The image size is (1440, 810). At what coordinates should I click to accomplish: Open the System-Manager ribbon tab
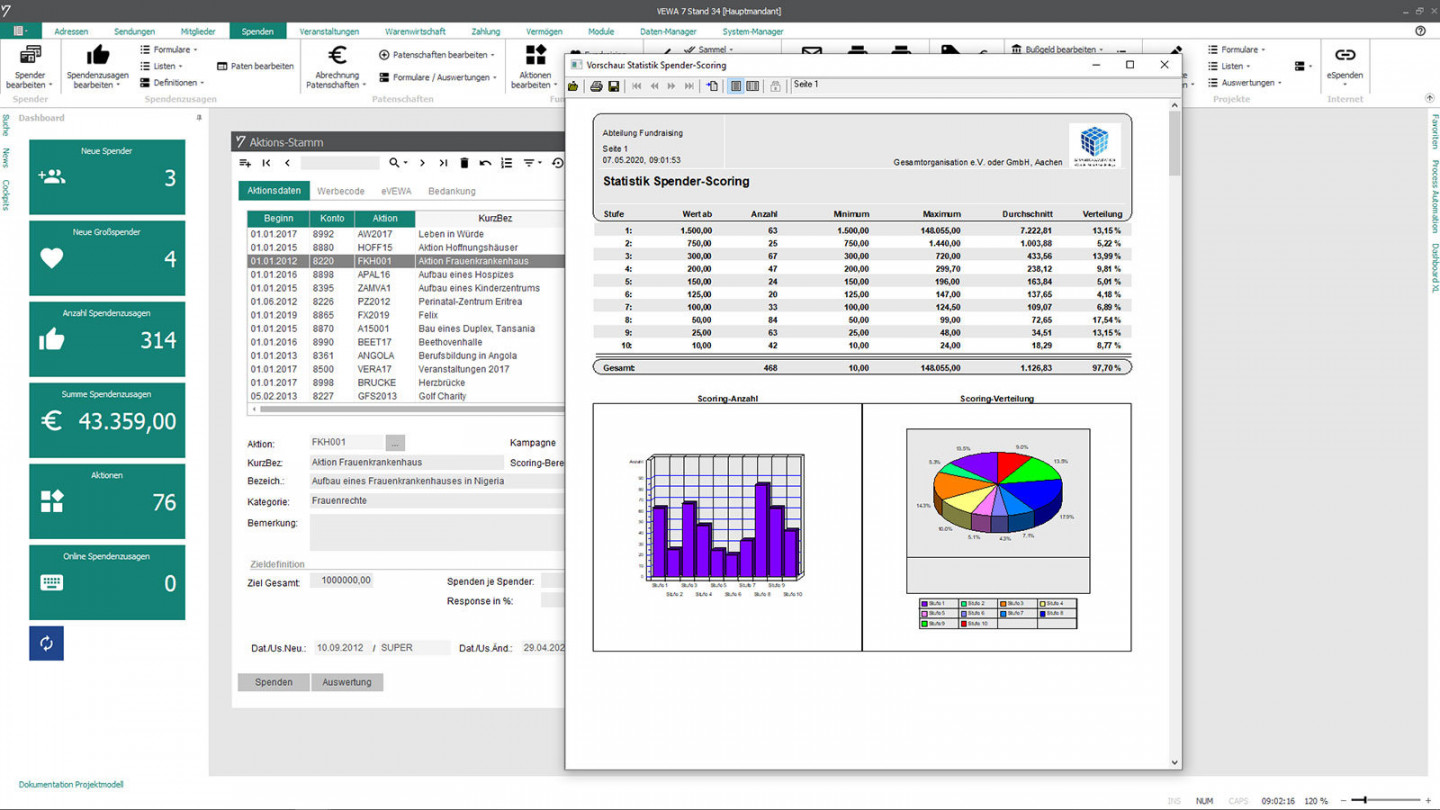click(x=753, y=31)
